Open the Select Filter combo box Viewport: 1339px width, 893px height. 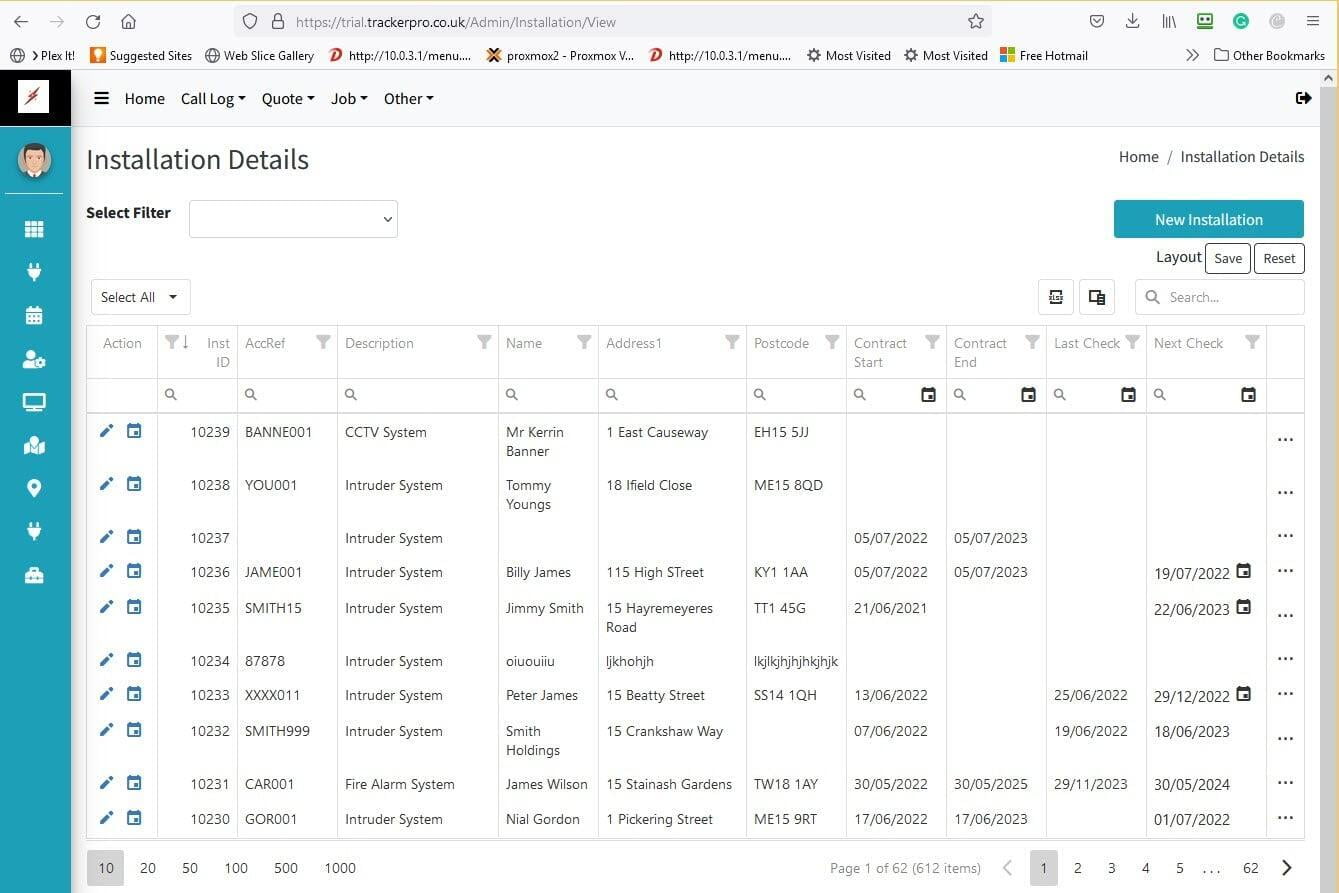pos(293,219)
